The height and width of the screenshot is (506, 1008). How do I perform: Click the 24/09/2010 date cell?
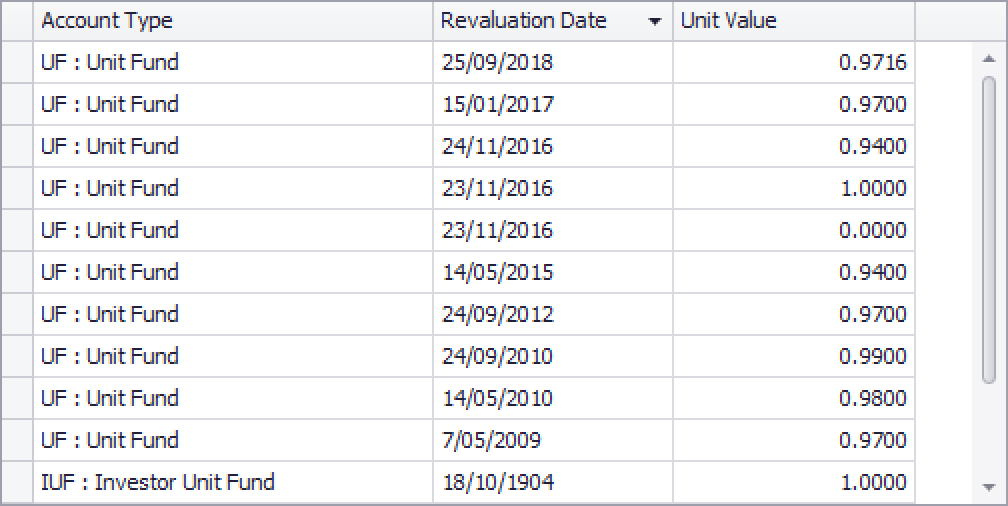click(x=553, y=356)
